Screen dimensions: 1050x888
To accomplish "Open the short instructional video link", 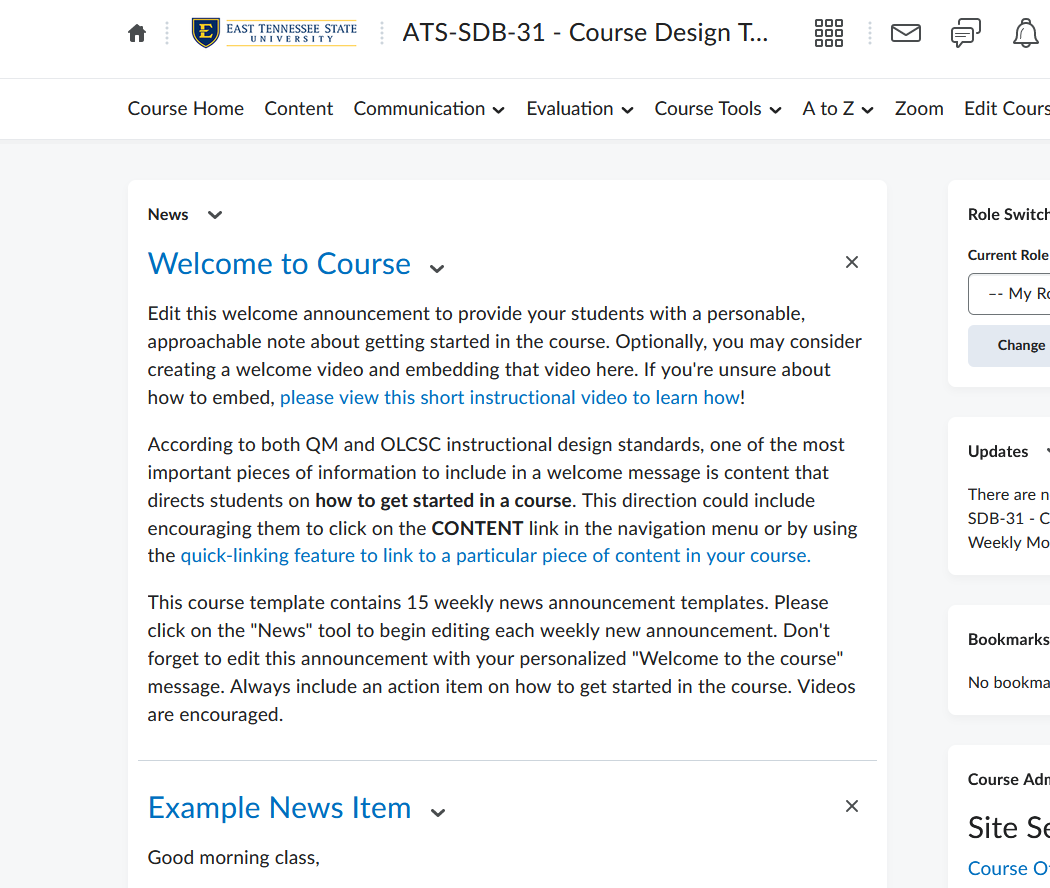I will click(x=510, y=397).
